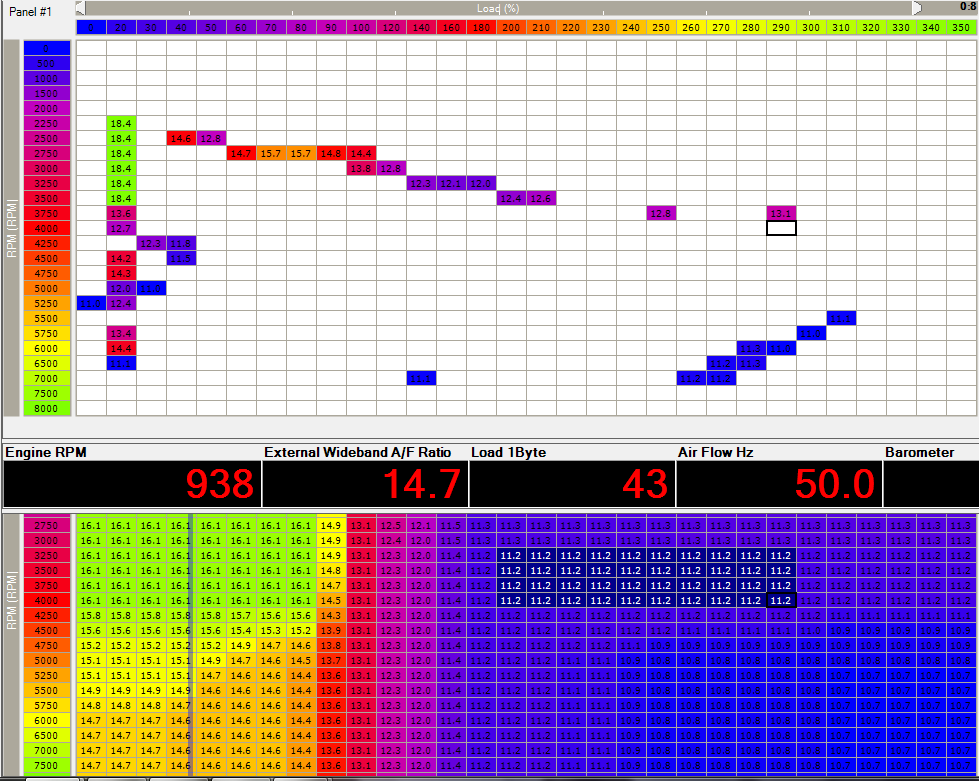Click the 500 RPM row header
979x781 pixels.
[46, 63]
